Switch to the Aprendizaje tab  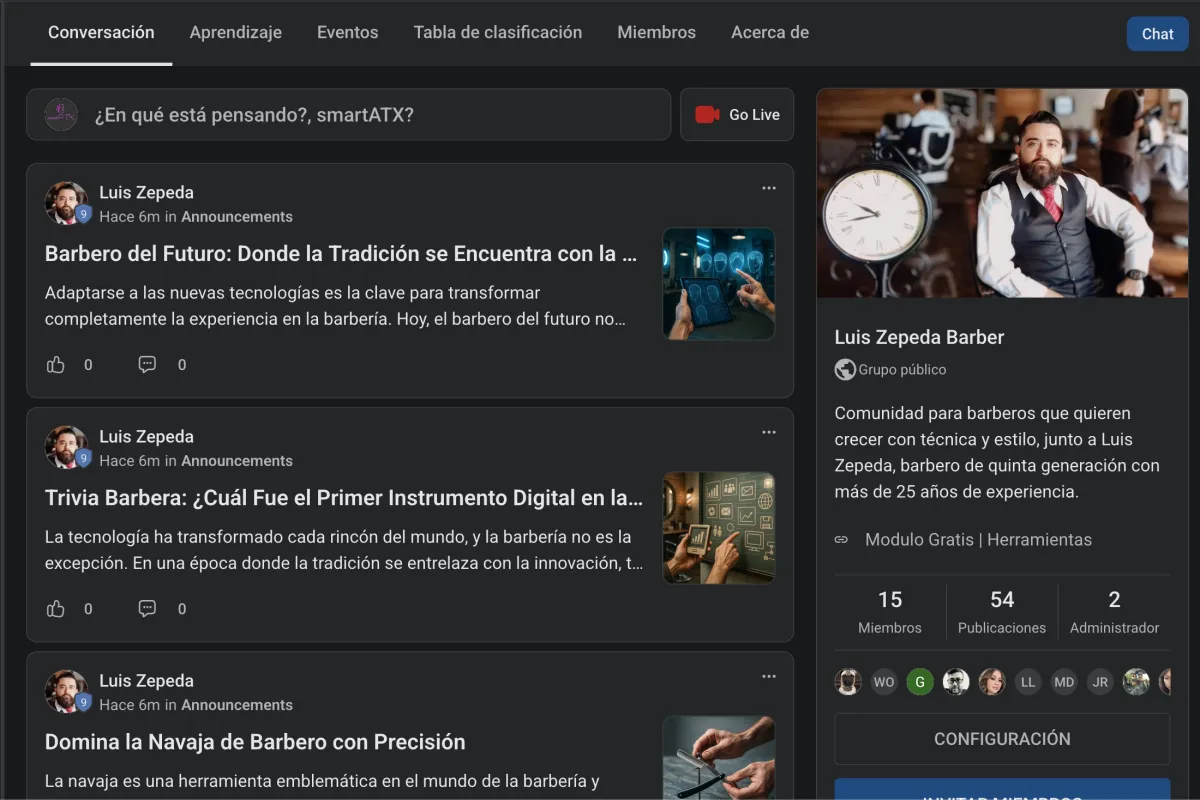236,33
